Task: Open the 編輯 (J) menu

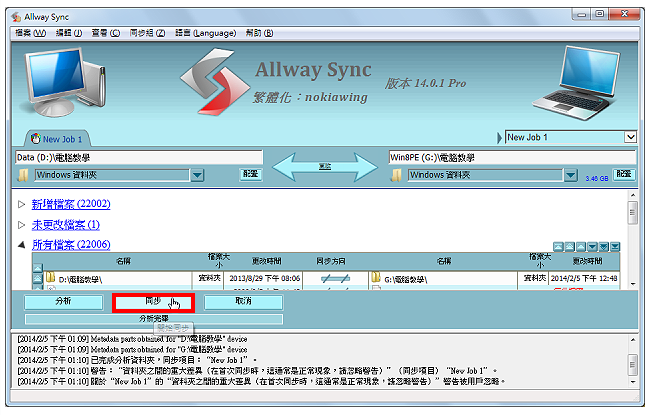Action: [69, 33]
